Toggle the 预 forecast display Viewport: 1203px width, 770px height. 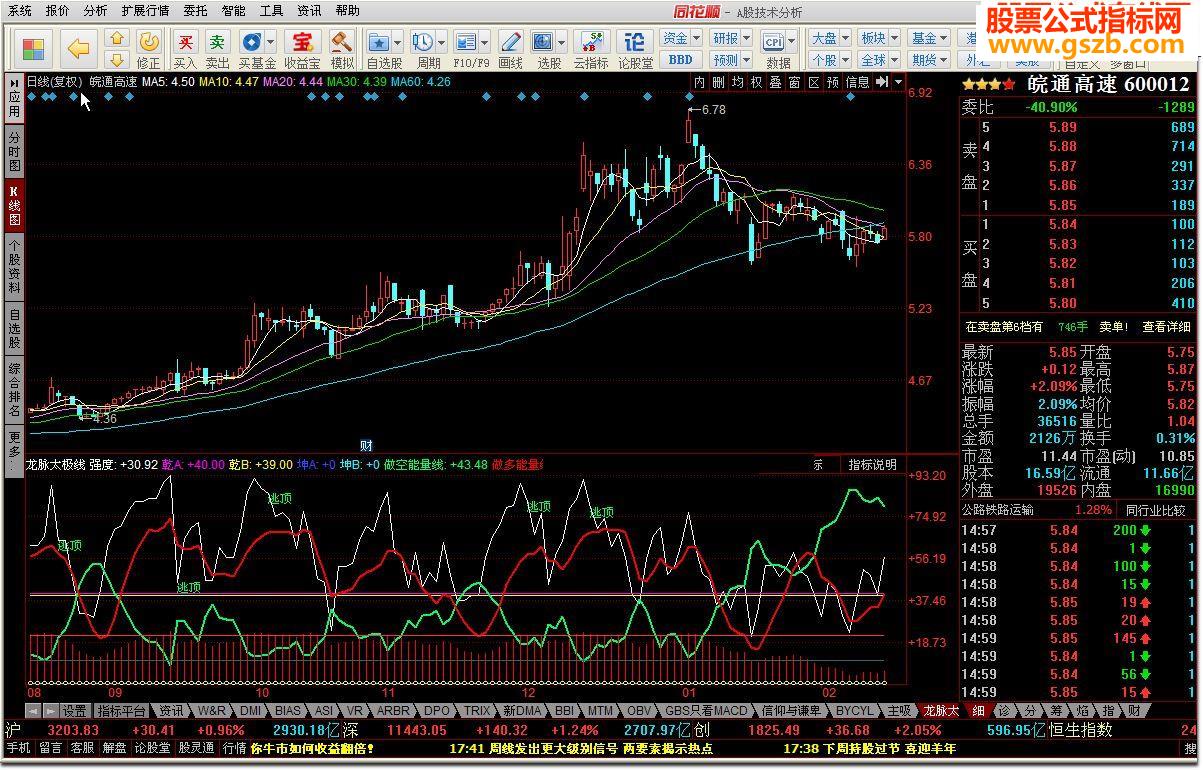tap(833, 82)
